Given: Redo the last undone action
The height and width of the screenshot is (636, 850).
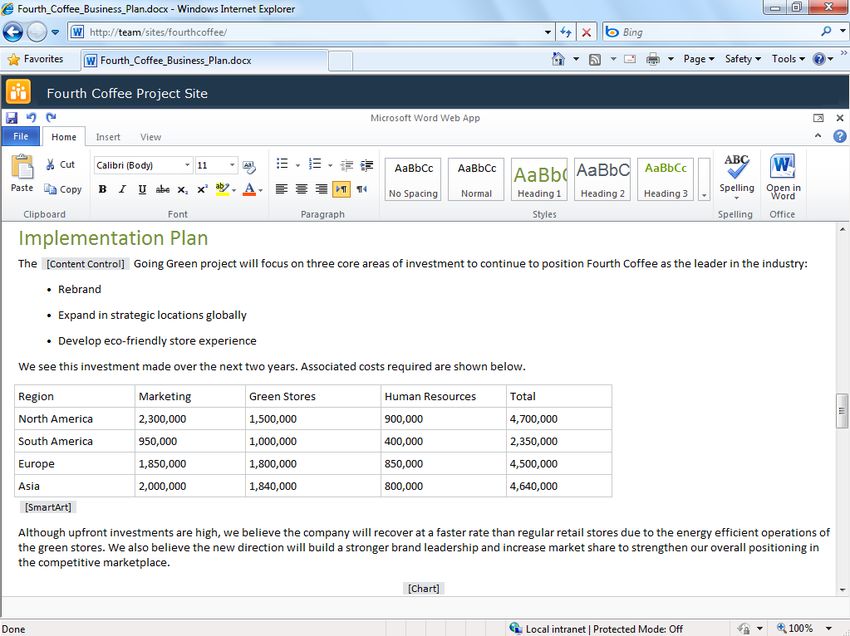Looking at the screenshot, I should 51,117.
